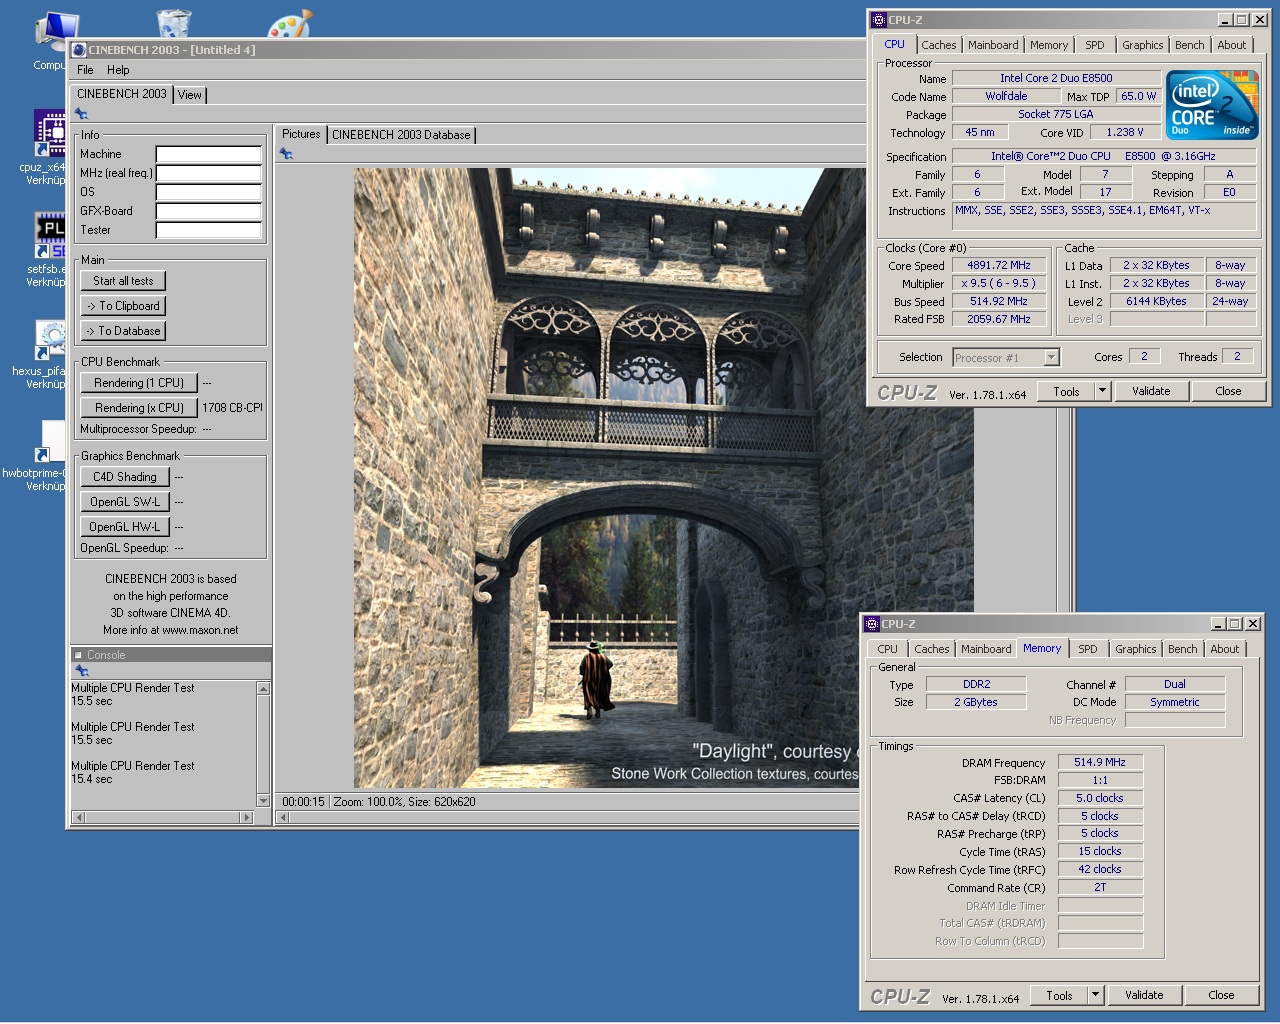Click the CINEBENCH 2003 title bar icon
The height and width of the screenshot is (1024, 1280).
(79, 49)
